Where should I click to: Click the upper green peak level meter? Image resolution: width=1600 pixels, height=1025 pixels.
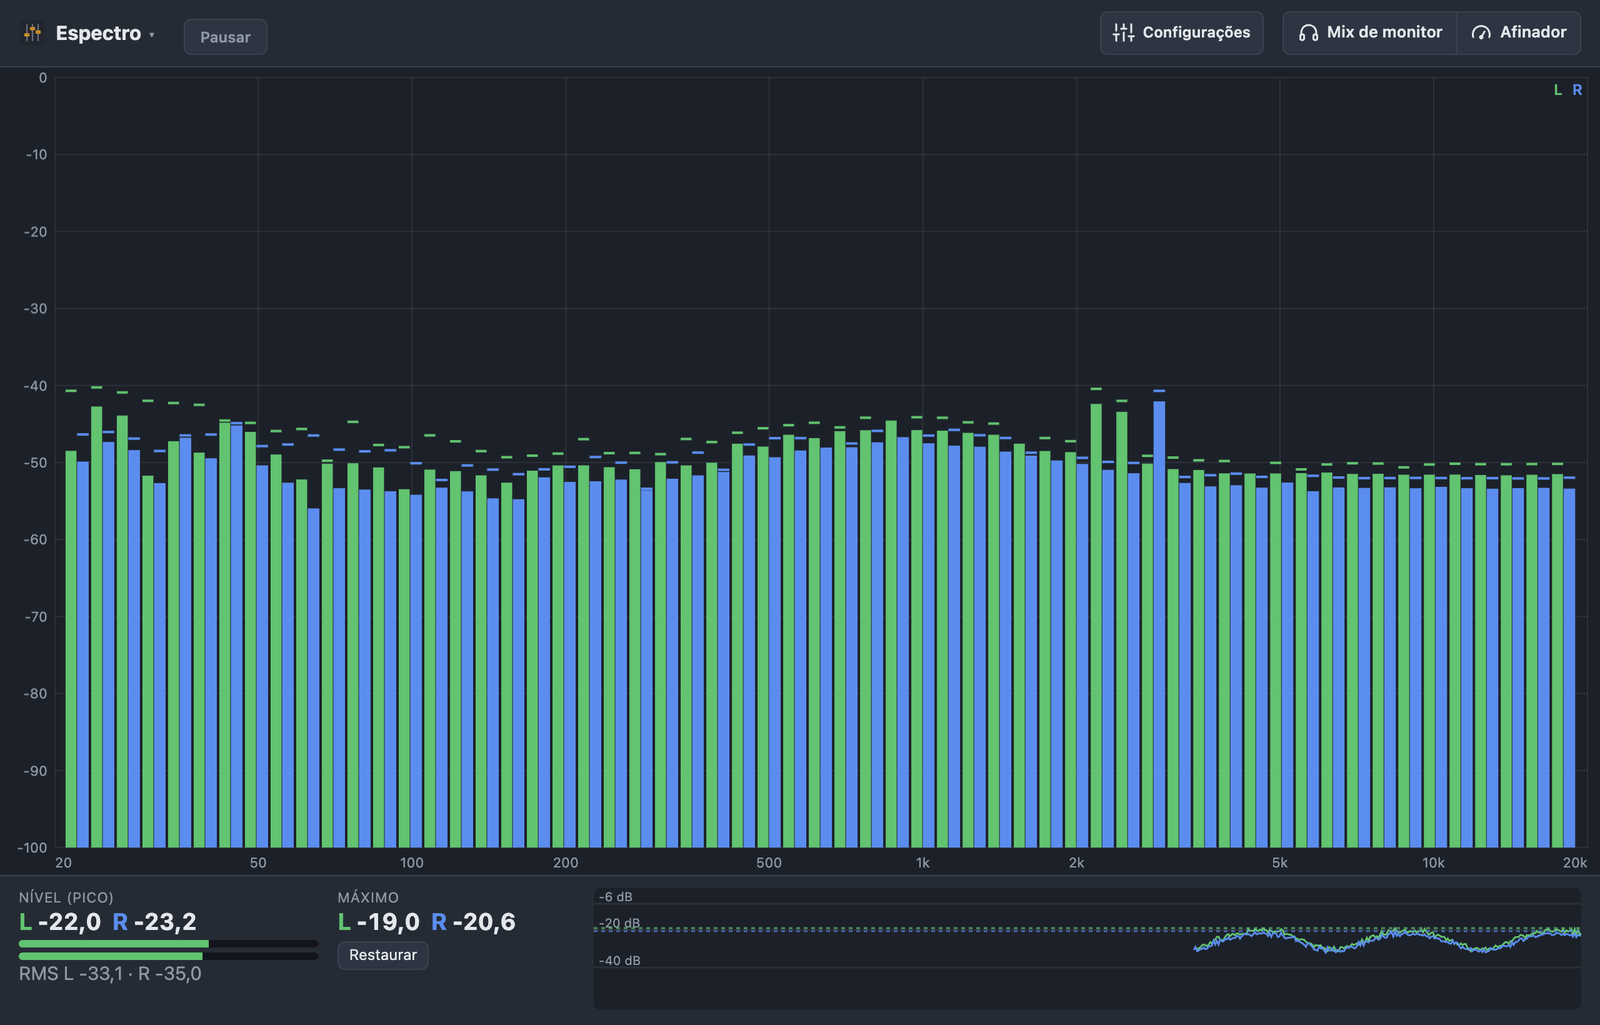pyautogui.click(x=168, y=943)
